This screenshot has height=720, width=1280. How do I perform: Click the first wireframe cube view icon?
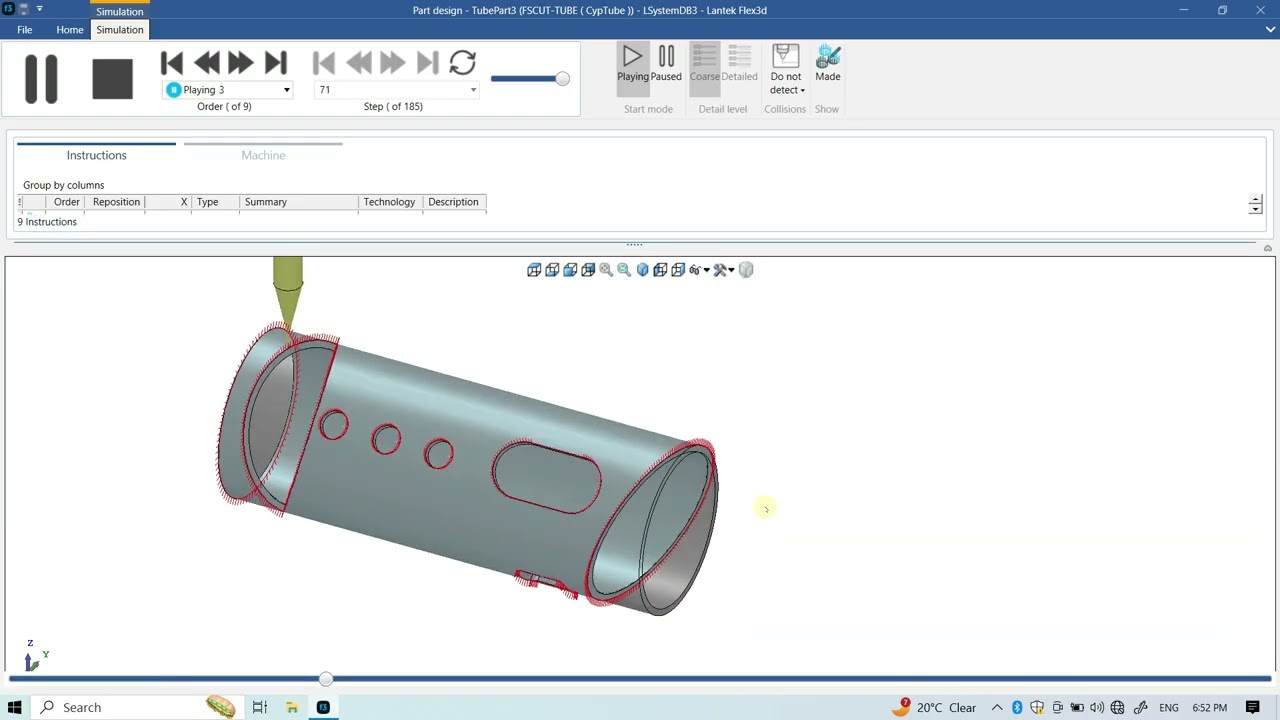coord(534,270)
